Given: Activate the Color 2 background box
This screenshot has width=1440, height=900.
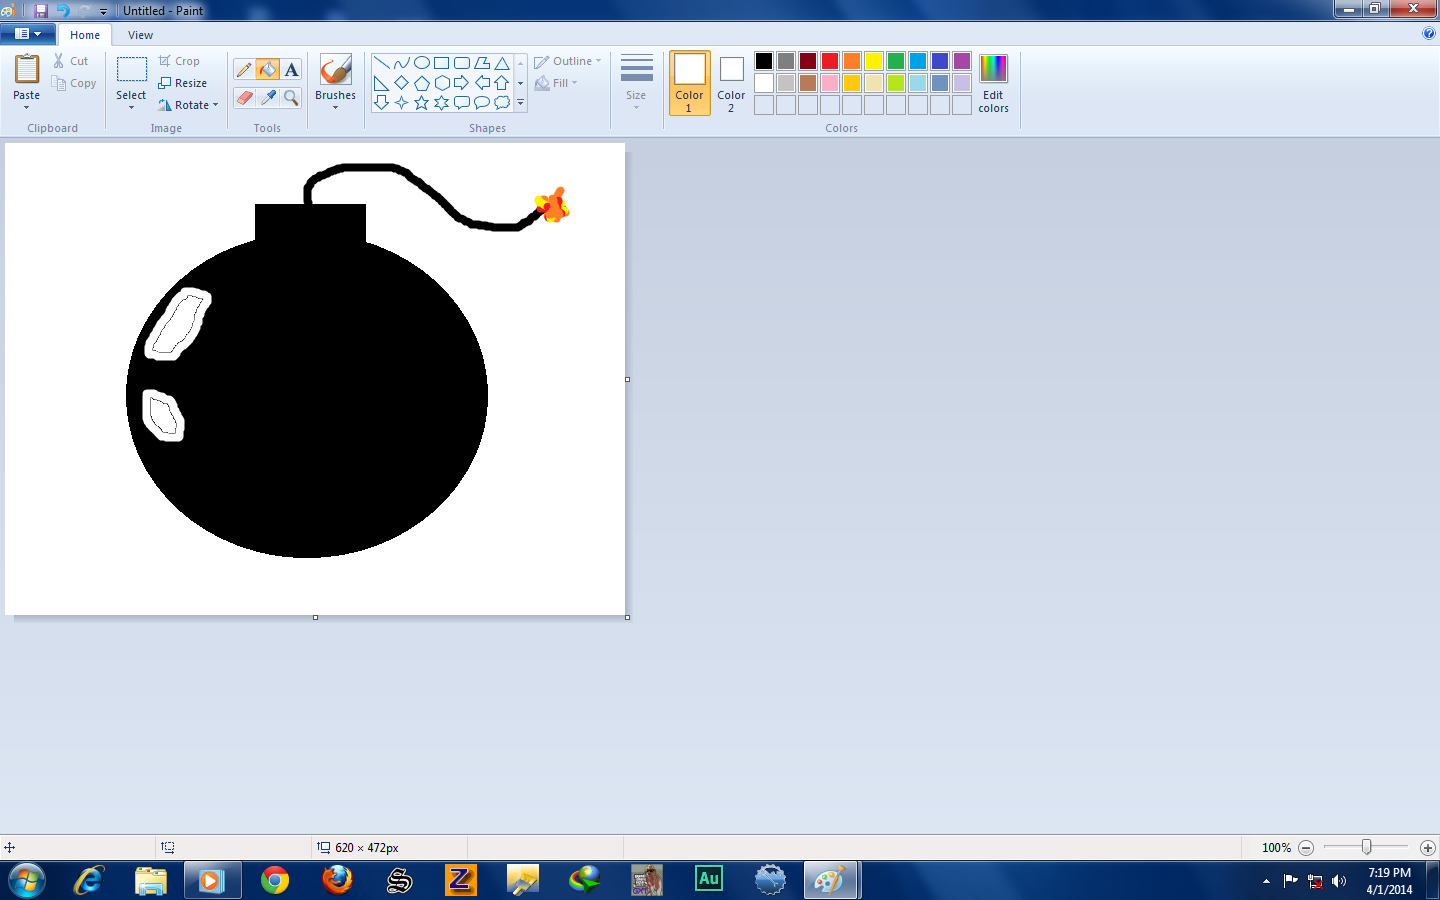Looking at the screenshot, I should coord(731,82).
